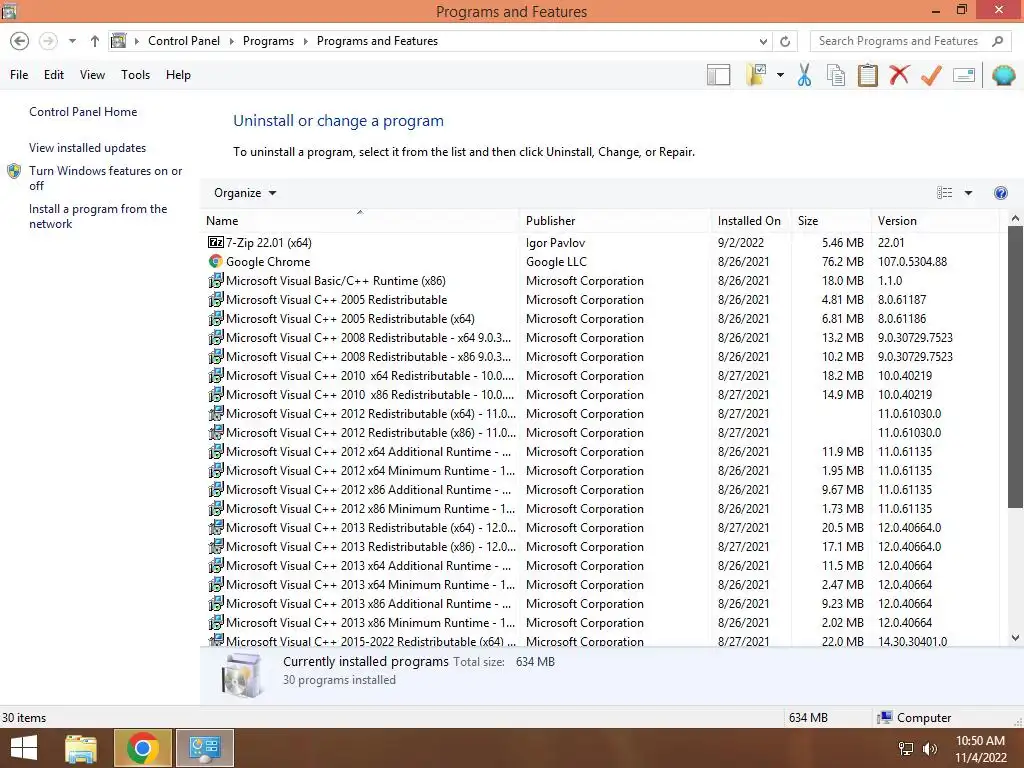The height and width of the screenshot is (768, 1024).
Task: Go up one level with the Up arrow
Action: (x=95, y=41)
